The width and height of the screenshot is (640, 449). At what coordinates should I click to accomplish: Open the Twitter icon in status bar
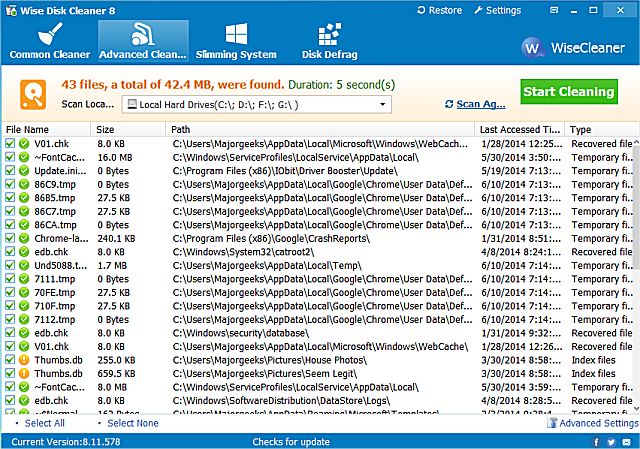(x=611, y=442)
